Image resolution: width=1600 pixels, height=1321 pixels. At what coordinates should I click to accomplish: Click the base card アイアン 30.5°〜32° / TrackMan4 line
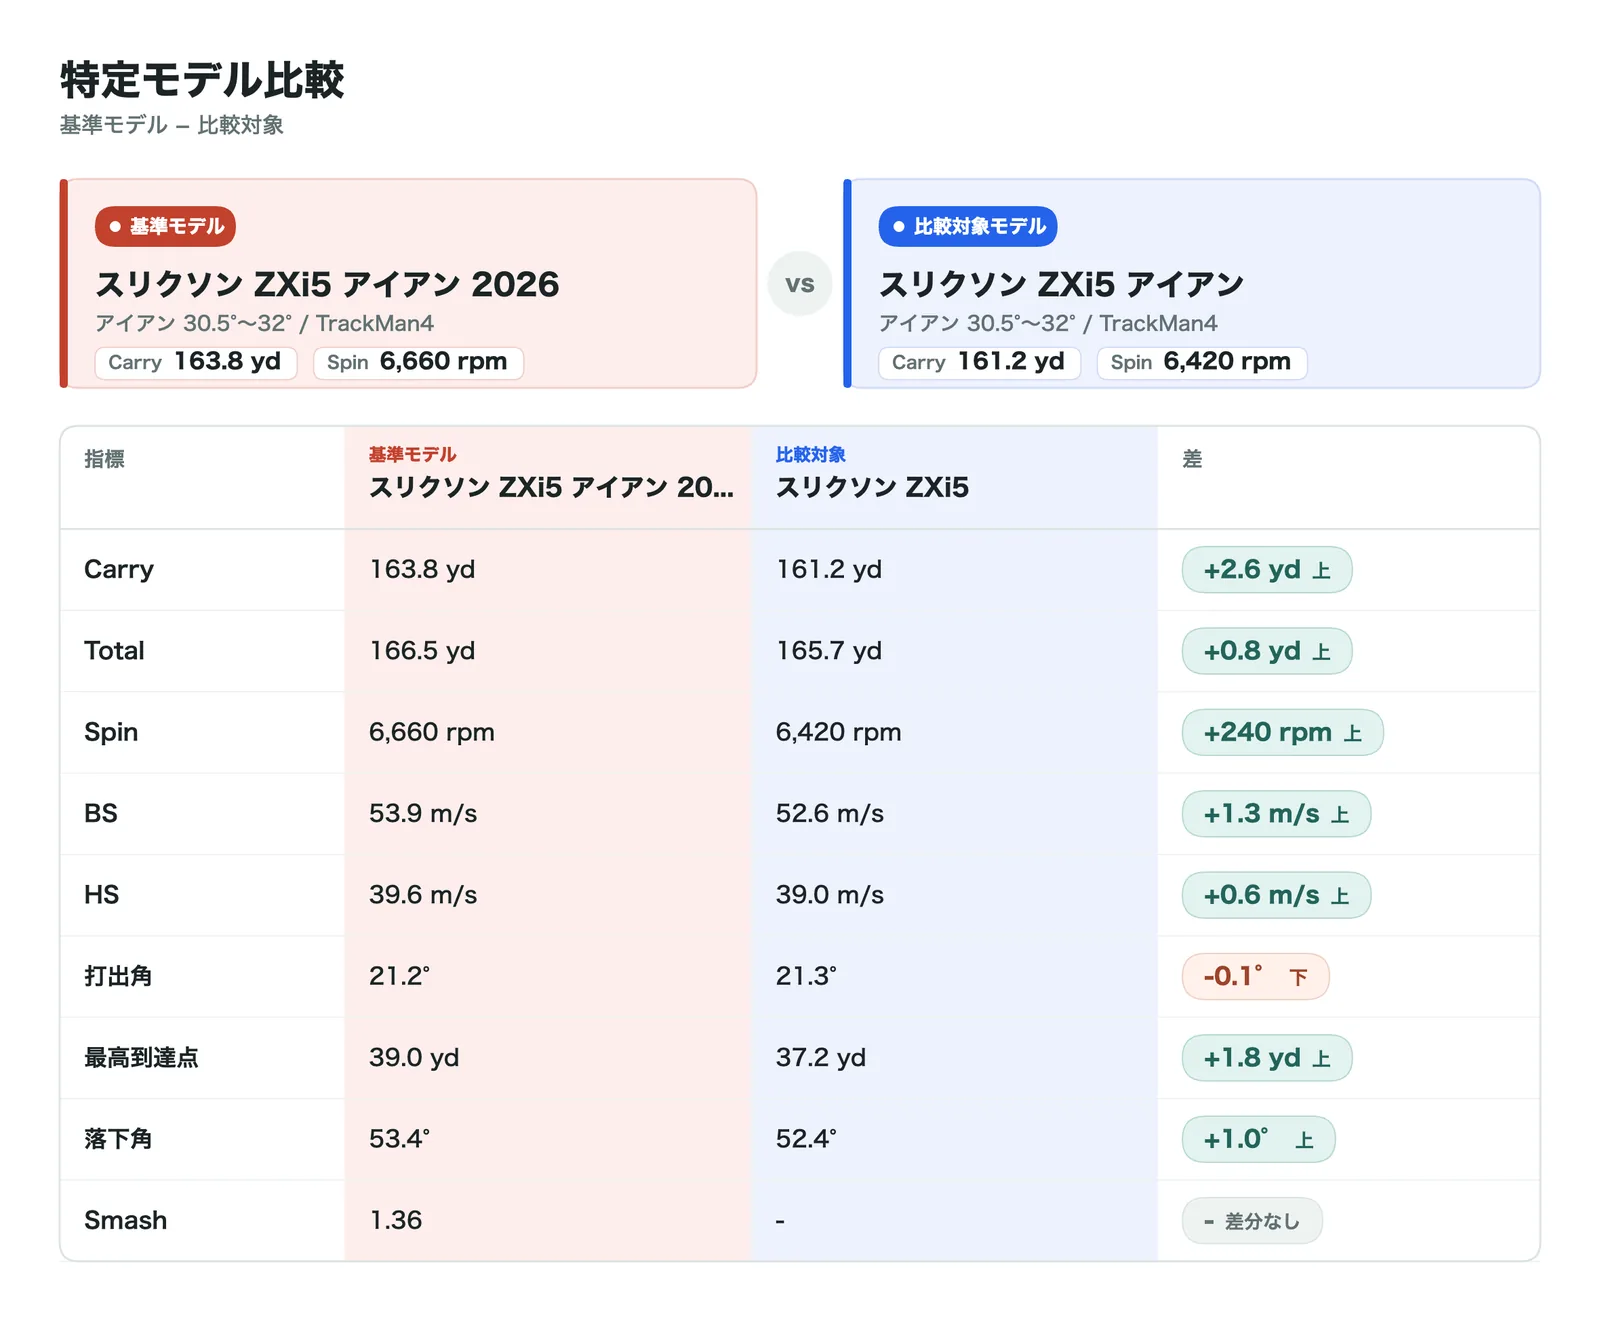[265, 323]
